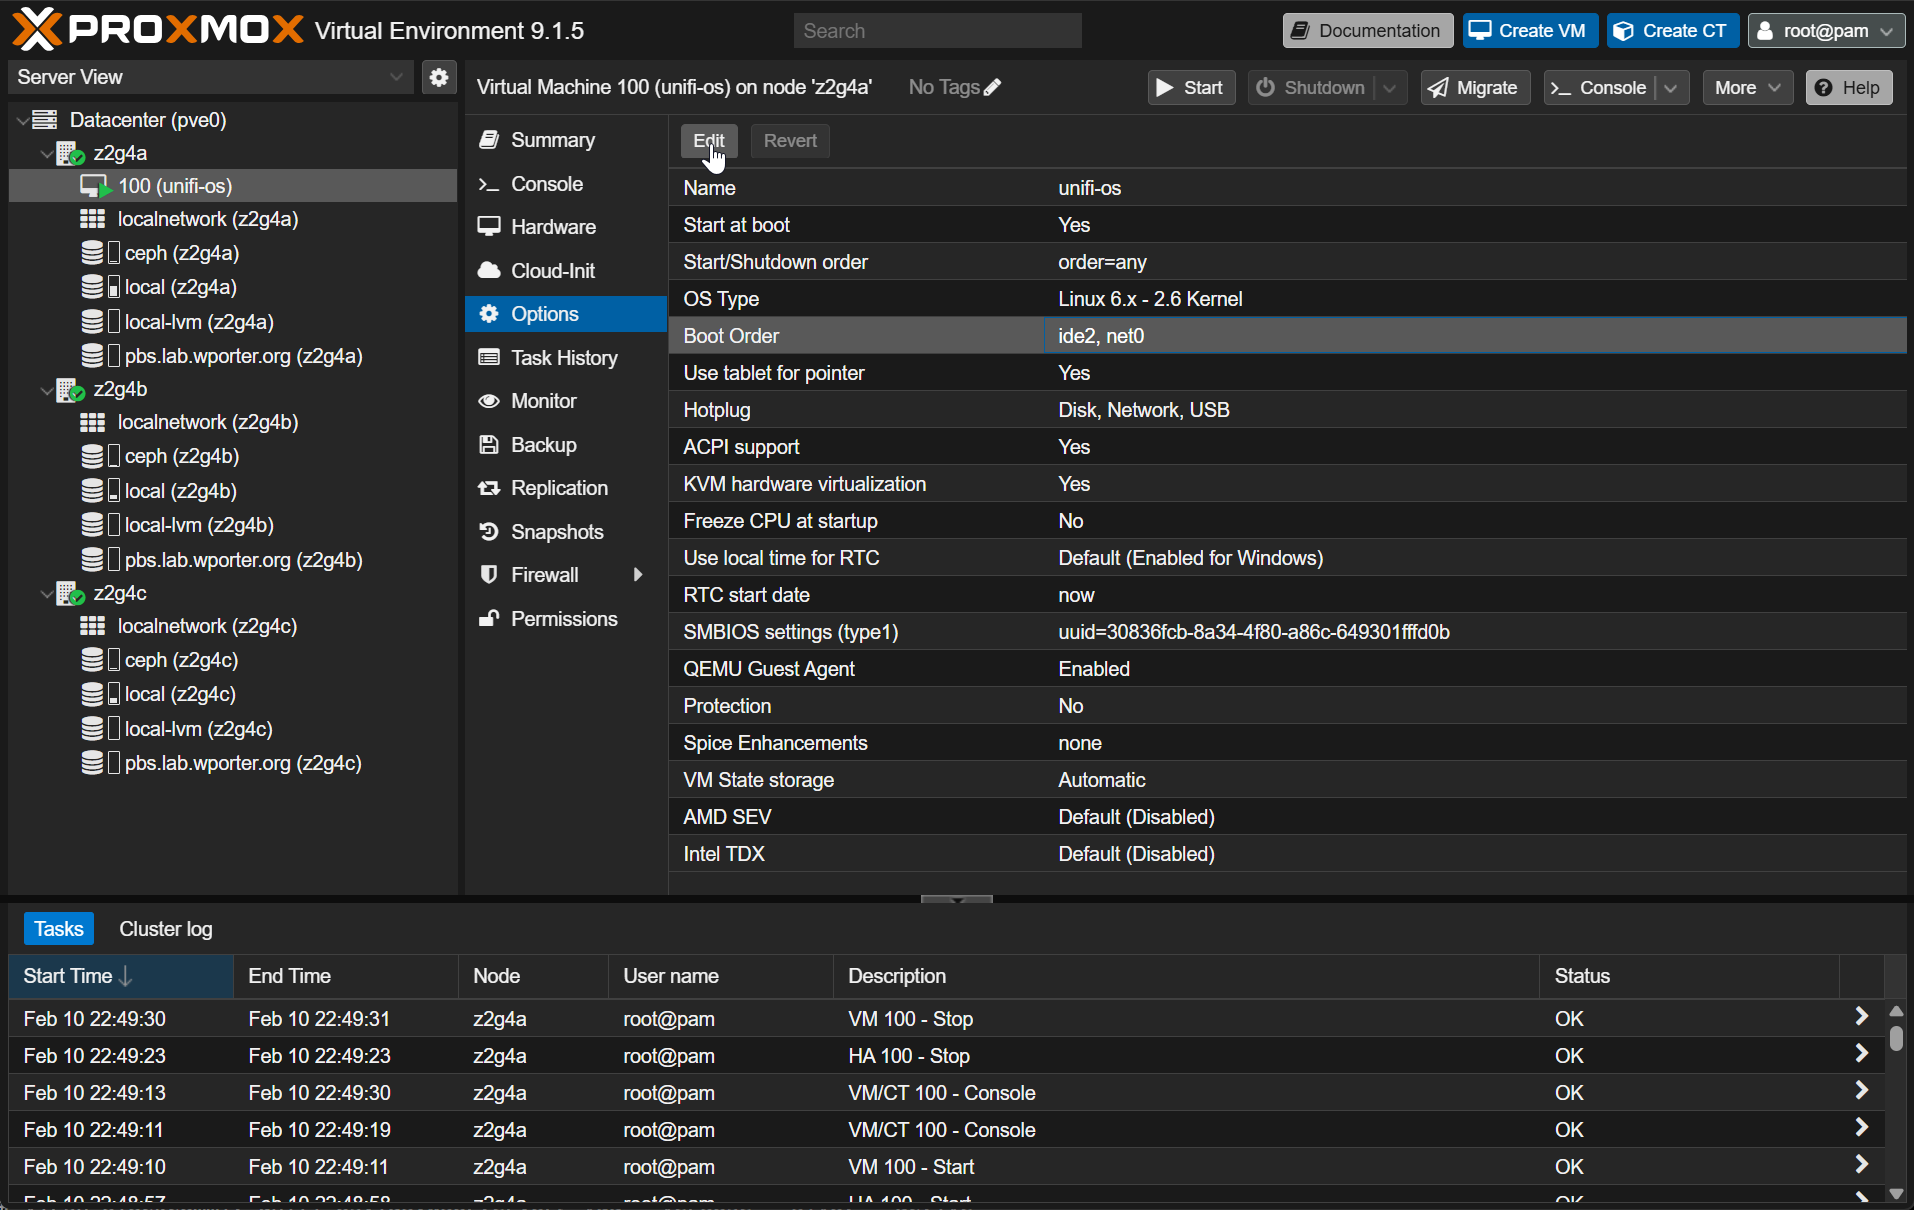Expand the Firewall submenu arrow
The width and height of the screenshot is (1914, 1210).
click(x=637, y=575)
